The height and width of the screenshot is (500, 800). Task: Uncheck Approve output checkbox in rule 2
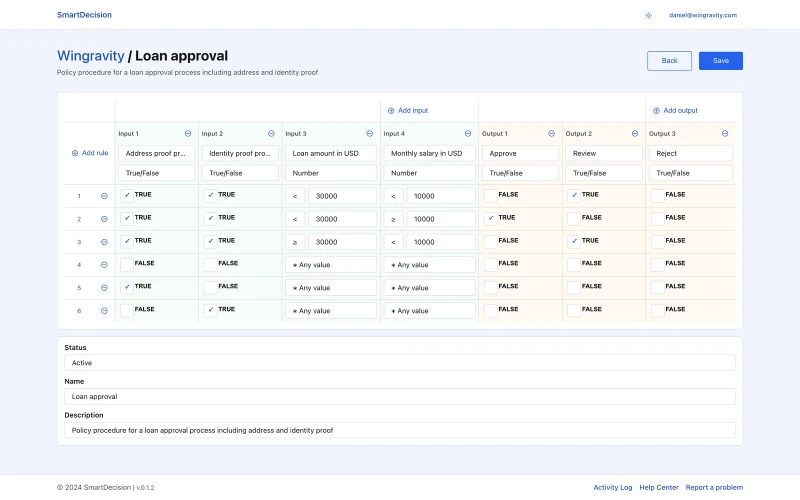click(490, 218)
